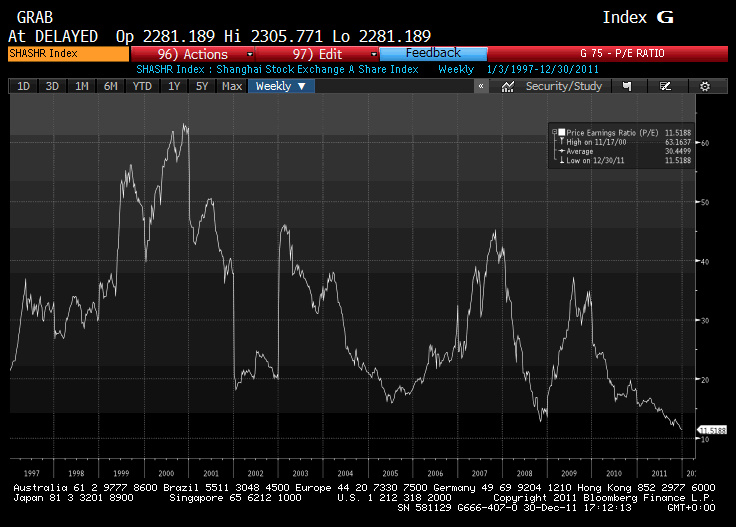The width and height of the screenshot is (736, 527).
Task: Click the 1997 label on the time axis
Action: pyautogui.click(x=31, y=473)
